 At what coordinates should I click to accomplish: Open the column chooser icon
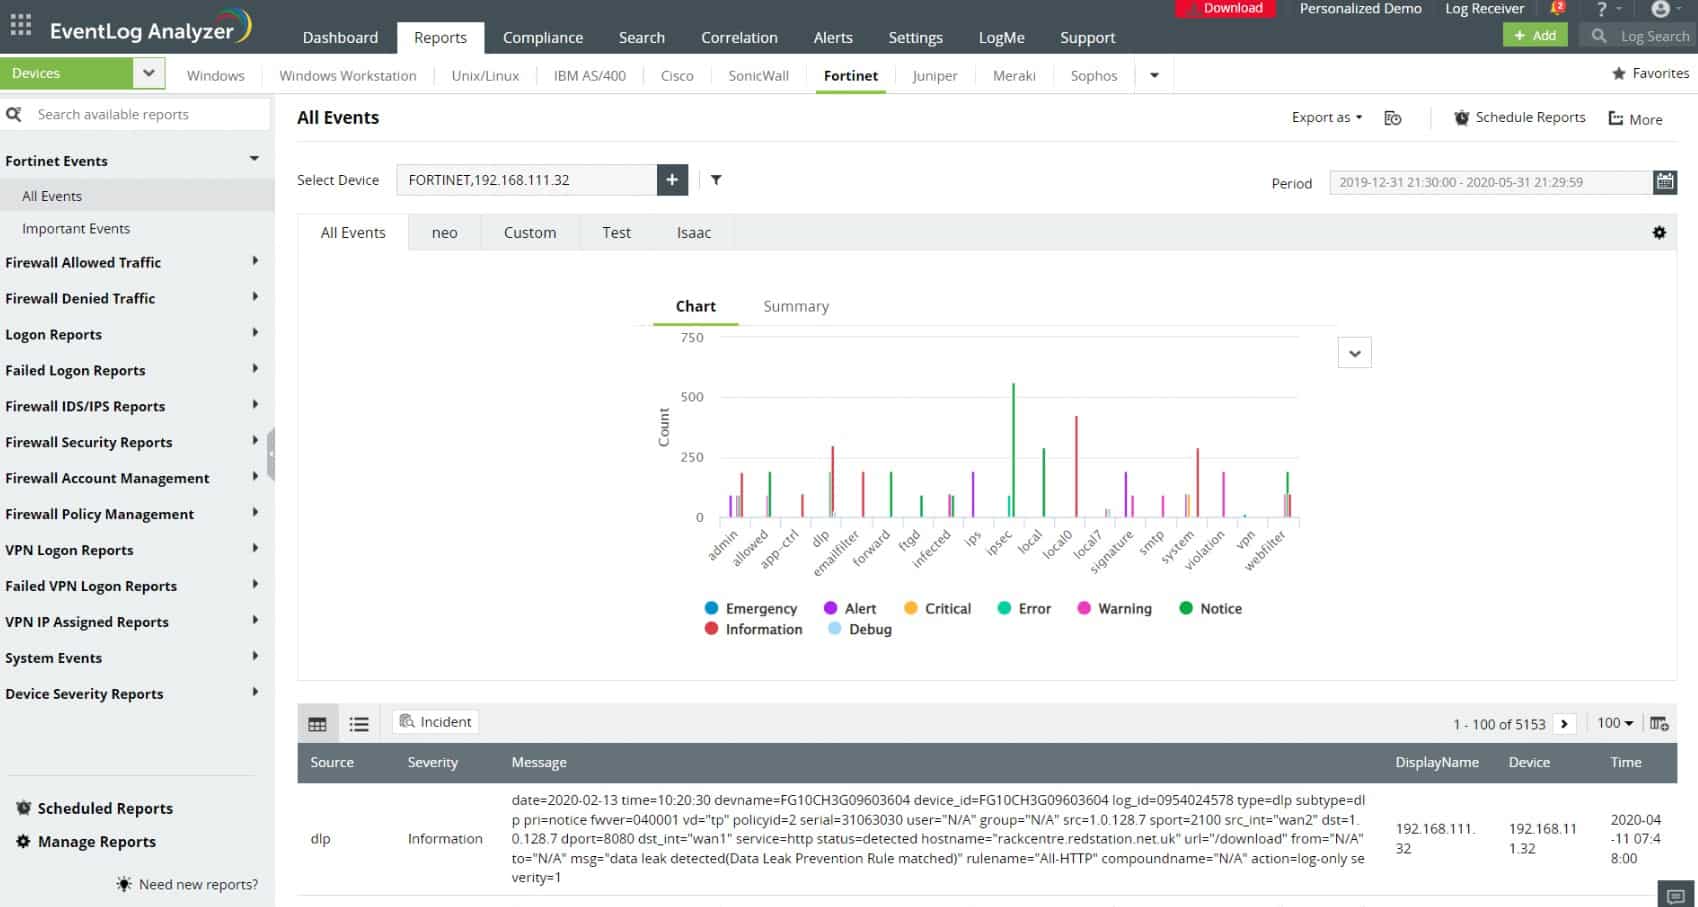pyautogui.click(x=1659, y=723)
